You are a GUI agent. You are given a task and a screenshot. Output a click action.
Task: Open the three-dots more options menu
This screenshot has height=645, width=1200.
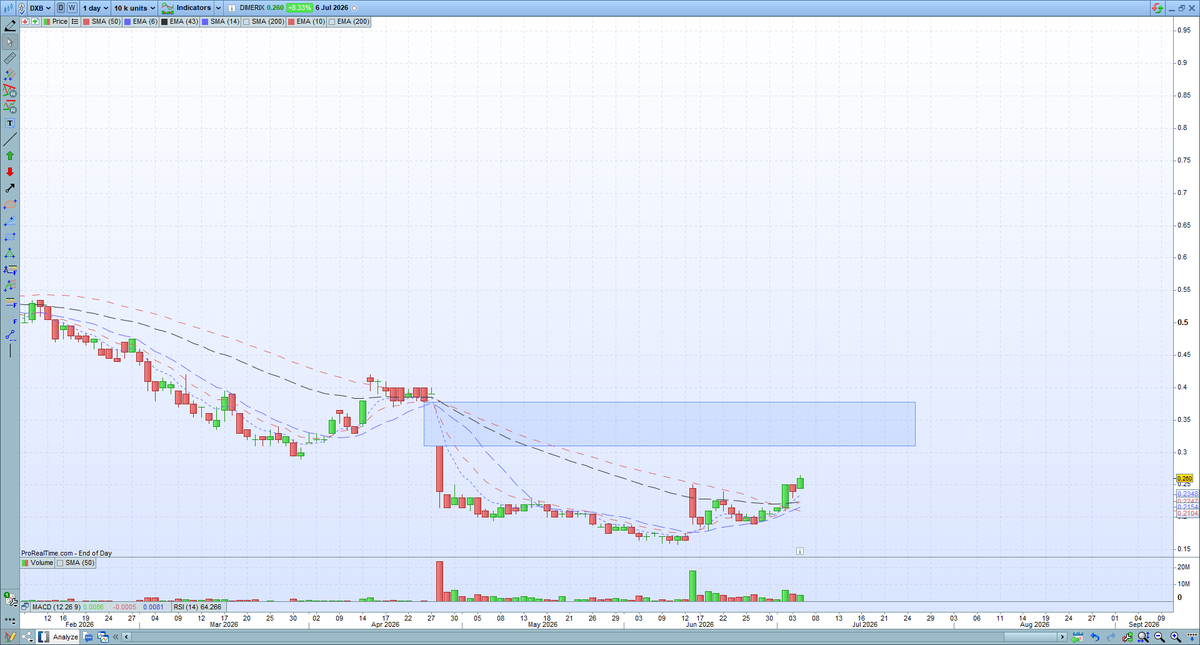coord(10,620)
